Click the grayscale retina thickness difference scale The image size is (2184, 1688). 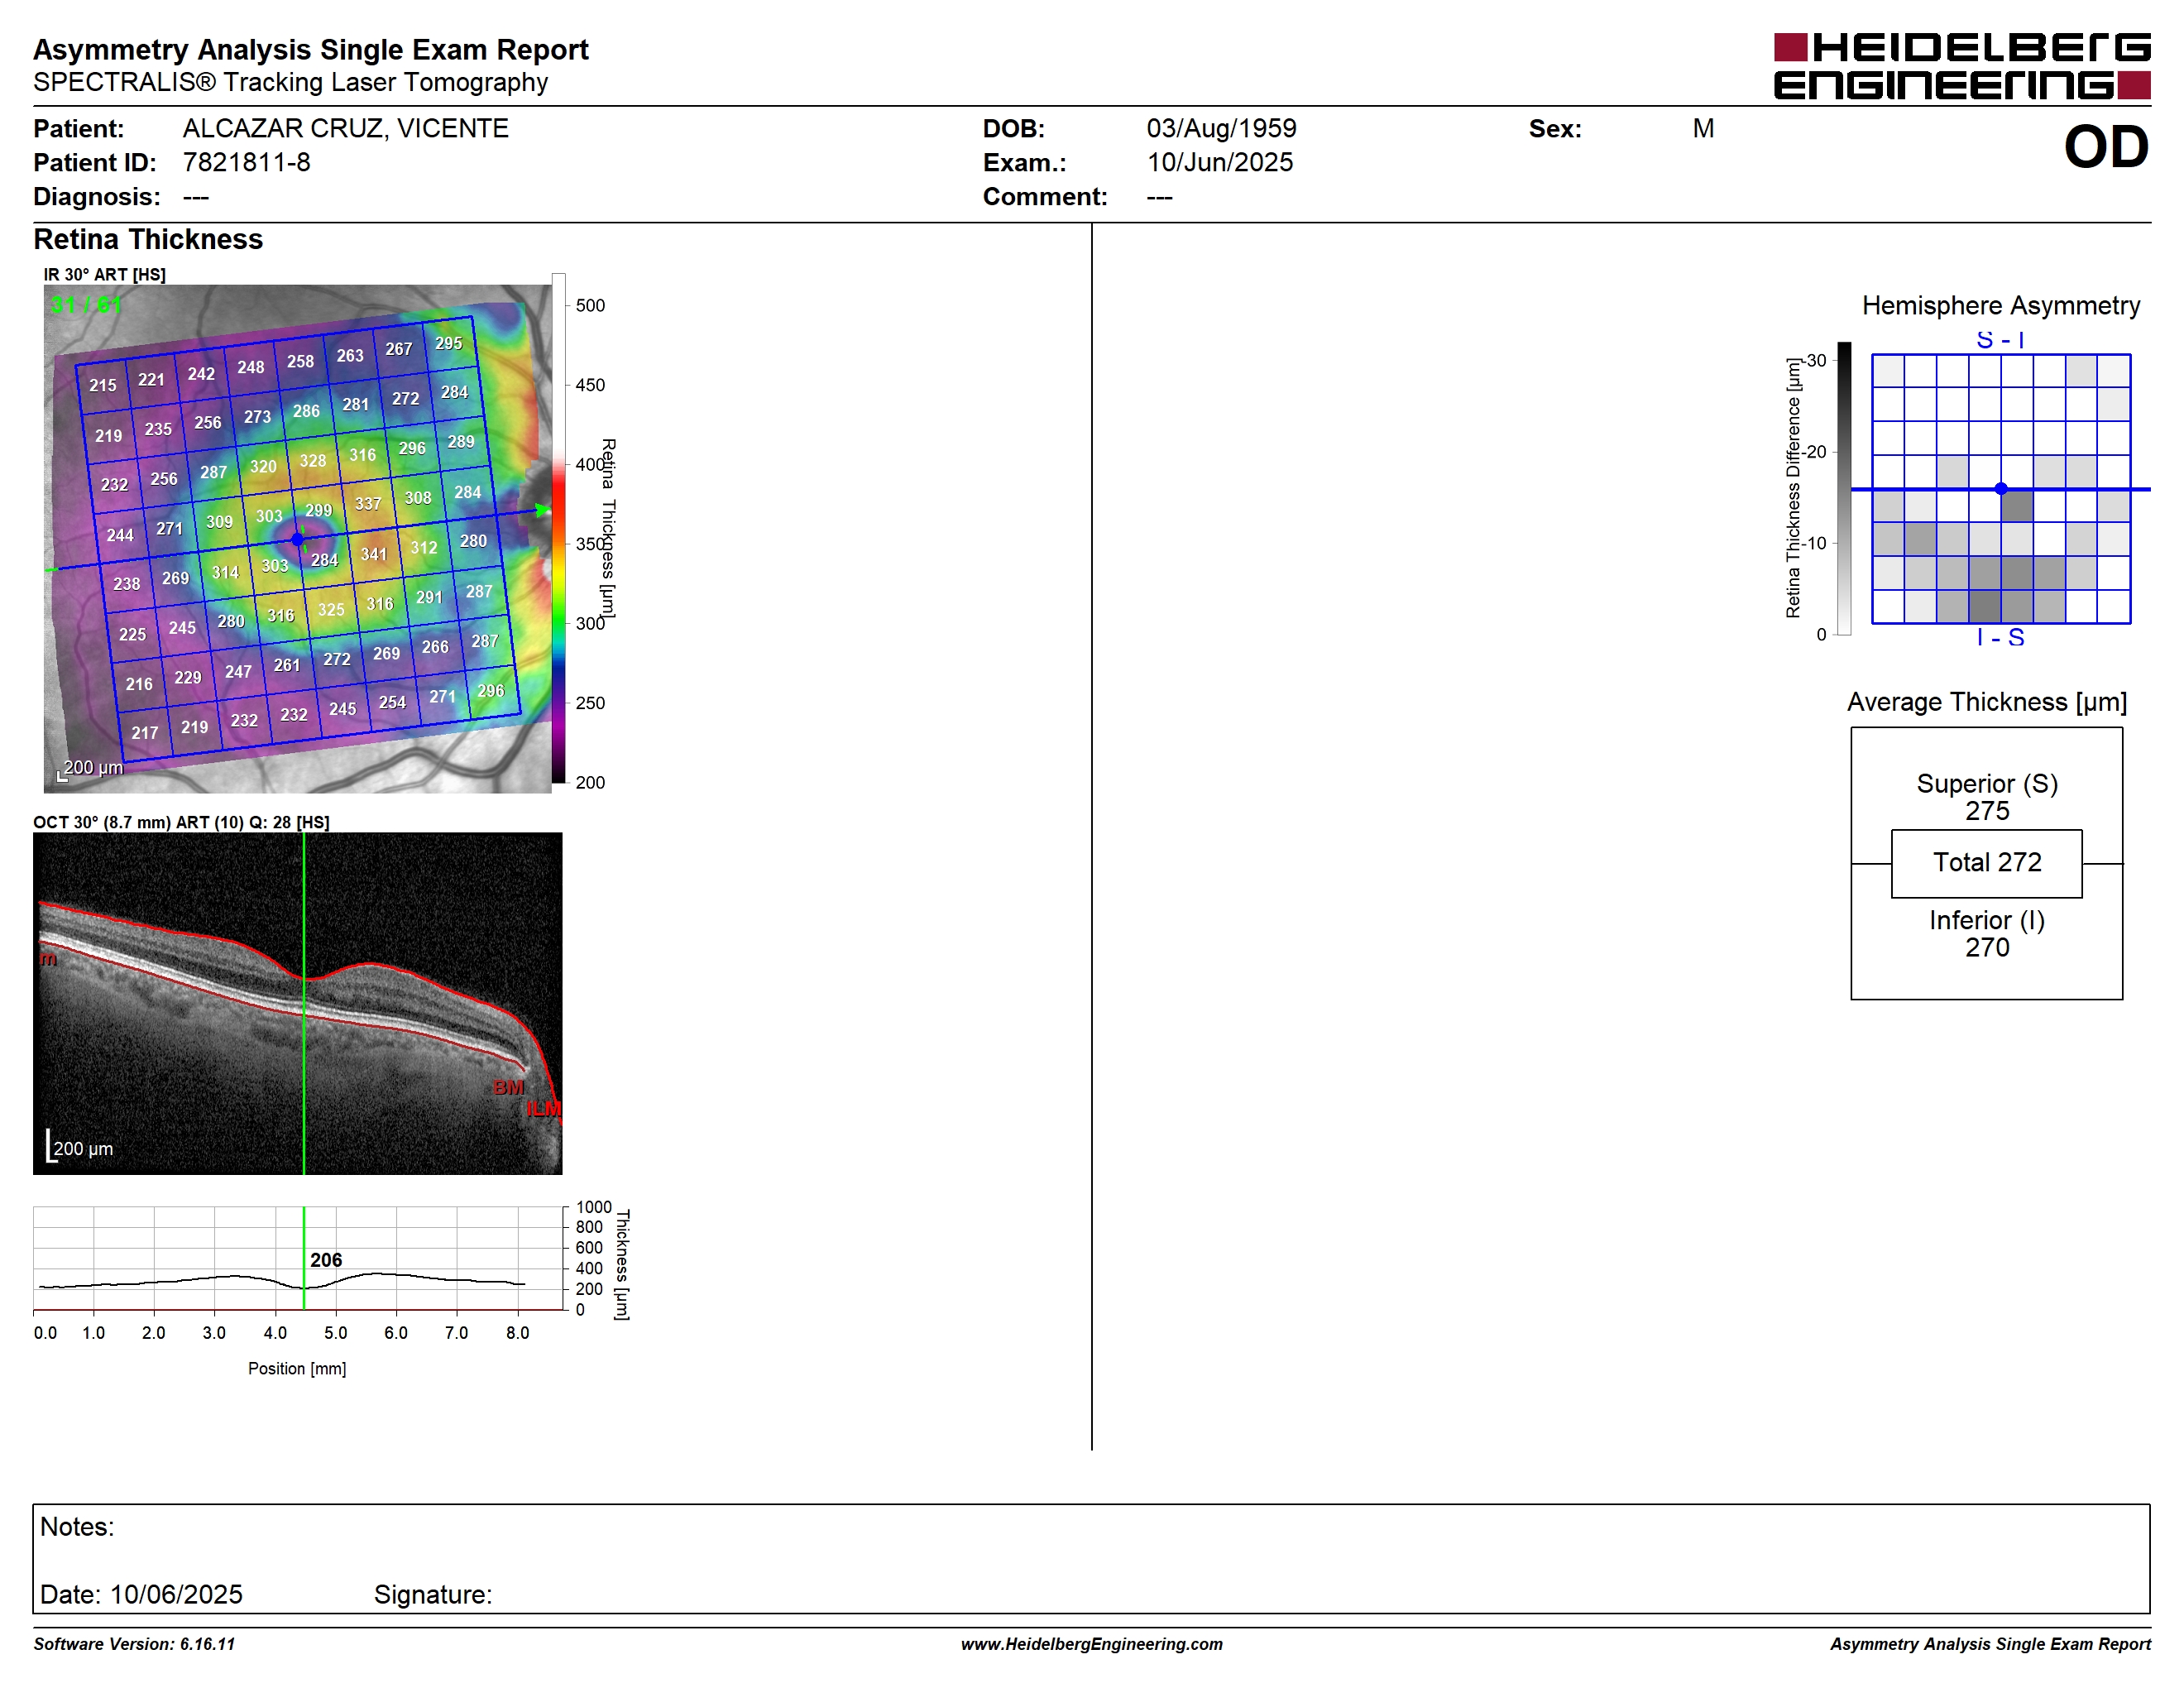click(x=1844, y=489)
